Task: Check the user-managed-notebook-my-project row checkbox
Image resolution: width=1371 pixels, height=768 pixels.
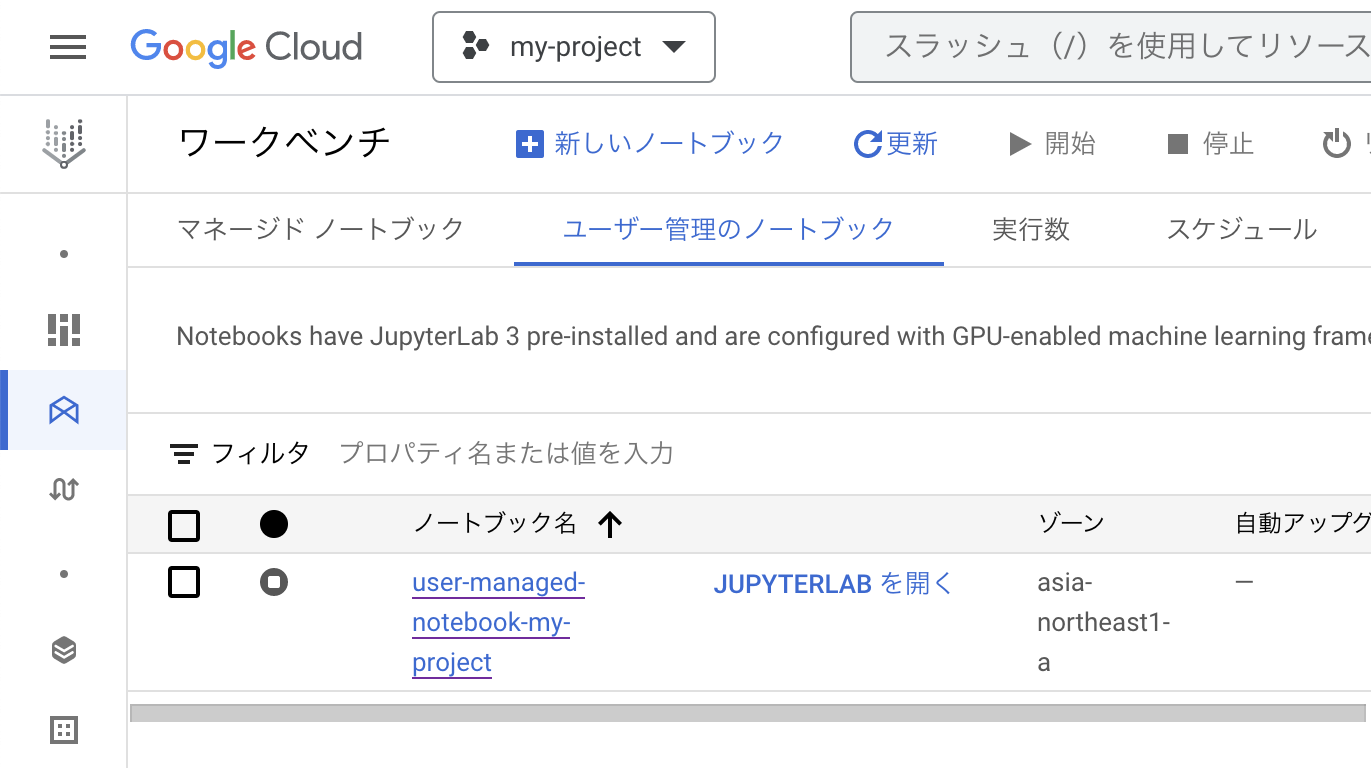Action: [x=184, y=582]
